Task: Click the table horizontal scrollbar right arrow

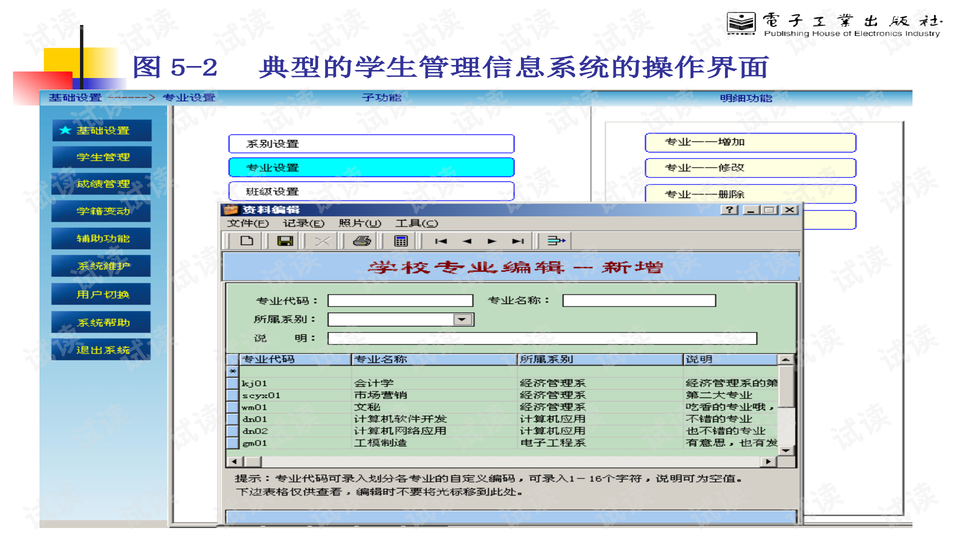Action: pyautogui.click(x=769, y=461)
